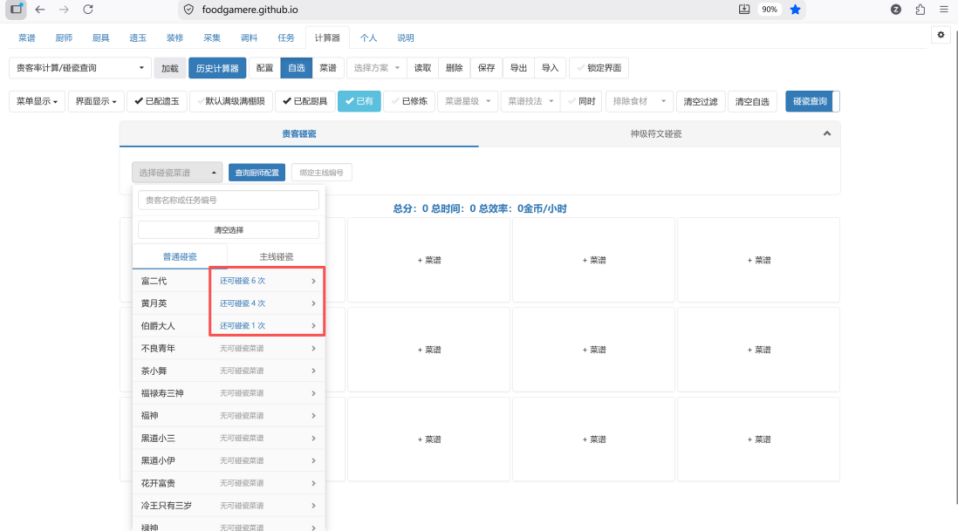Collapse the panel with the up chevron
This screenshot has height=532, width=959.
tap(827, 133)
